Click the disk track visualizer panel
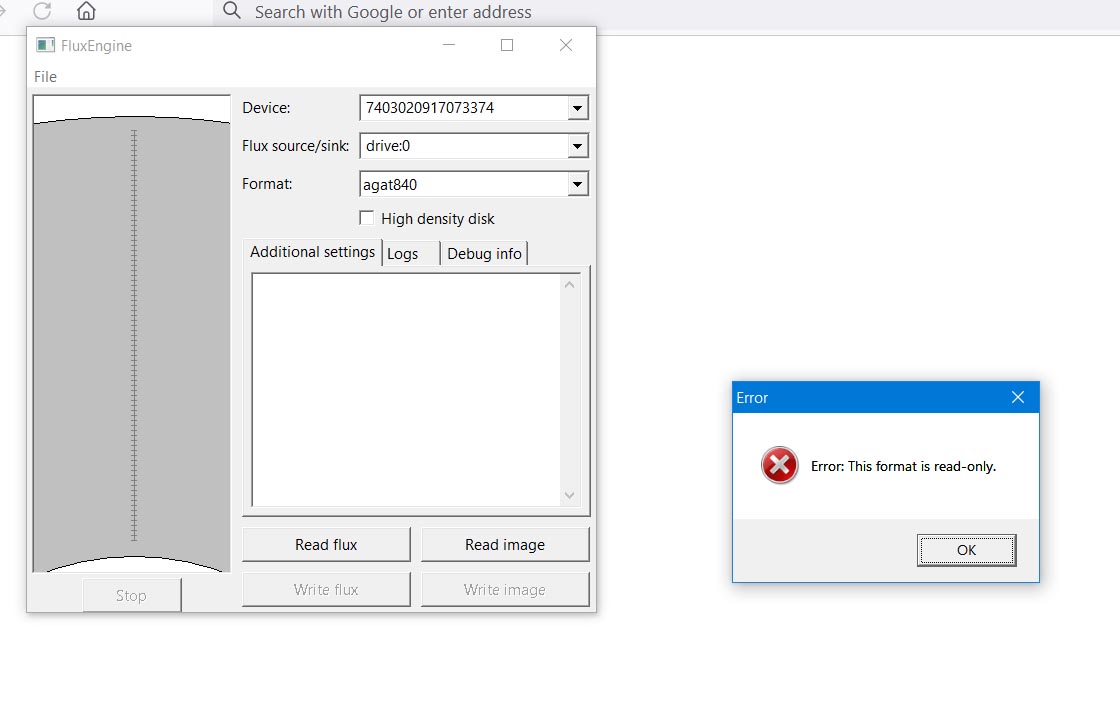1120x710 pixels. click(x=132, y=334)
